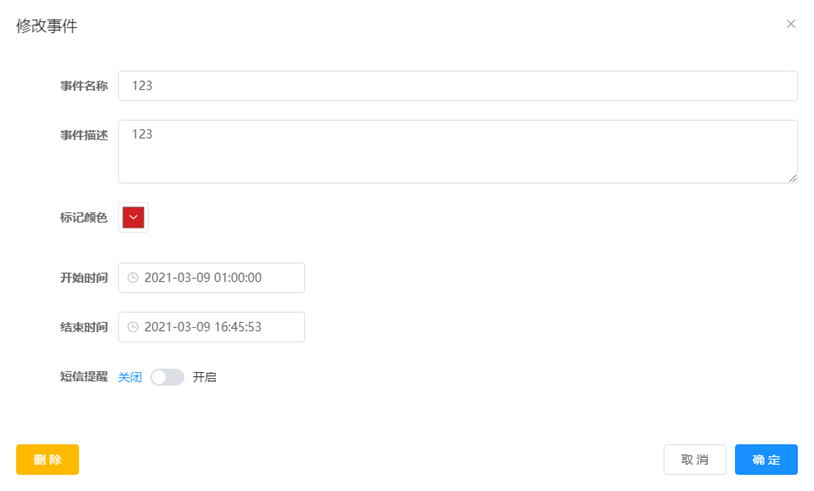Open the 开始时间 date-time picker field
Viewport: 814px width, 491px height.
point(211,278)
